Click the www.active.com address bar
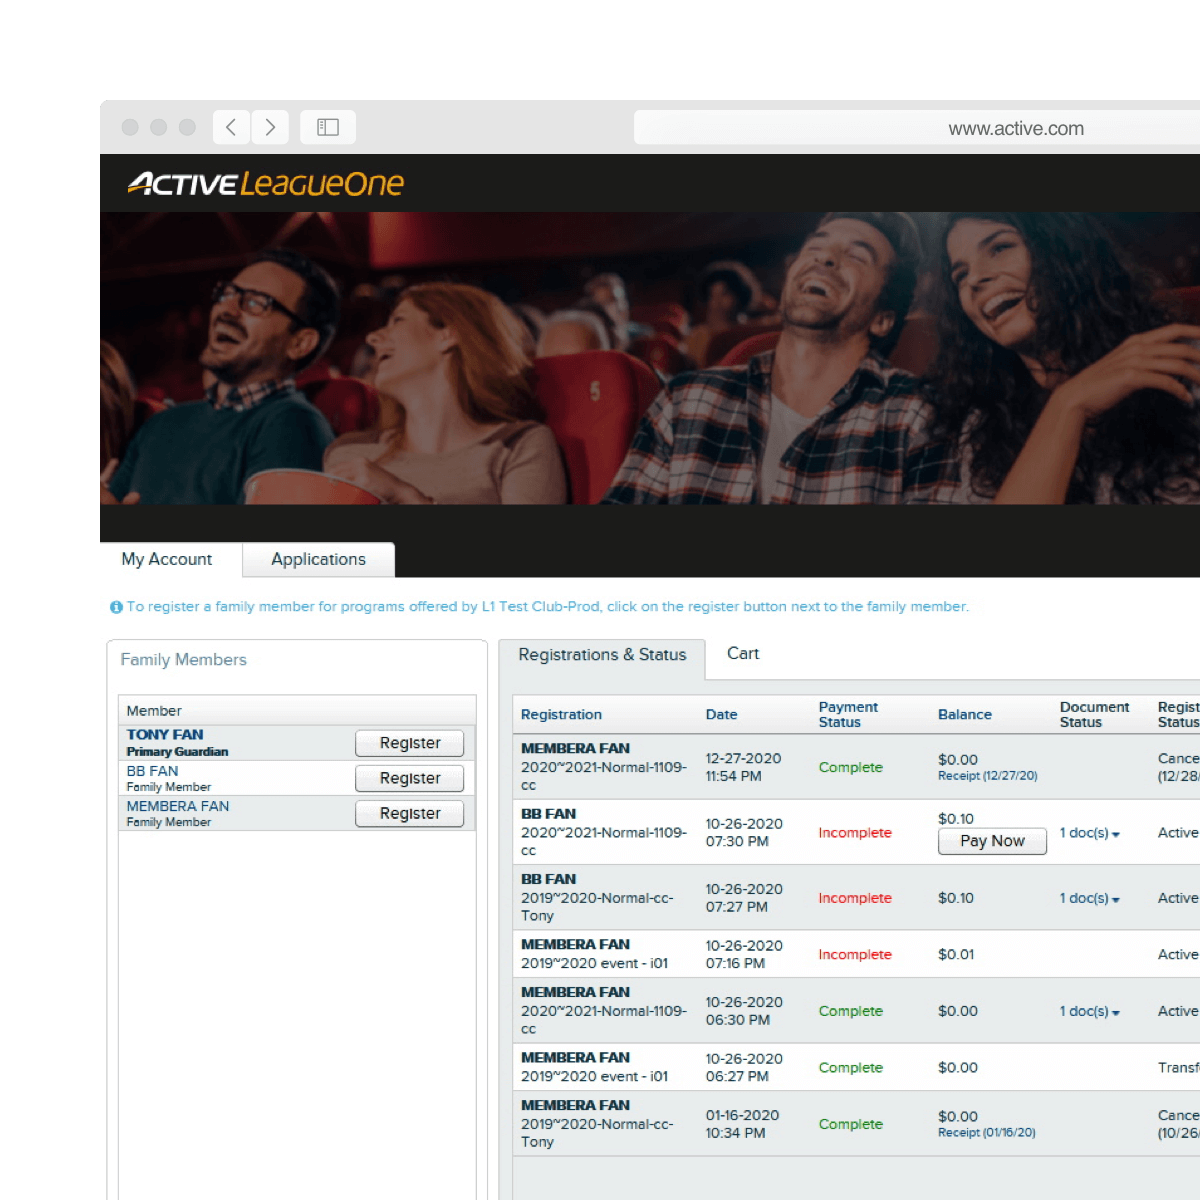1200x1200 pixels. (x=1015, y=128)
